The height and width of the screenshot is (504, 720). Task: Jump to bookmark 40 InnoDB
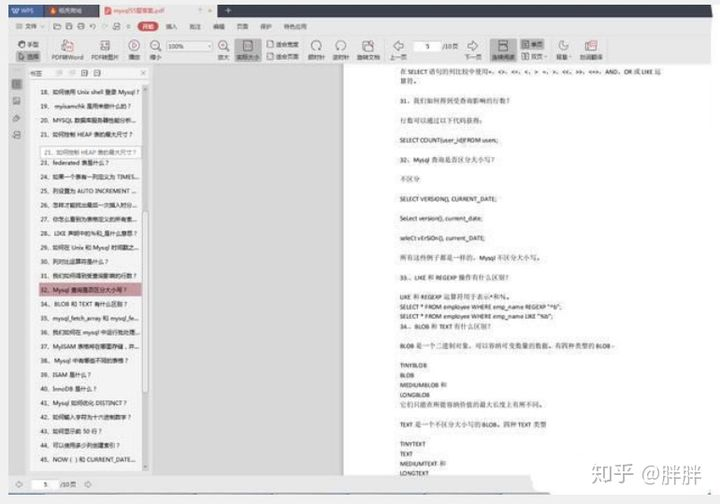(68, 389)
